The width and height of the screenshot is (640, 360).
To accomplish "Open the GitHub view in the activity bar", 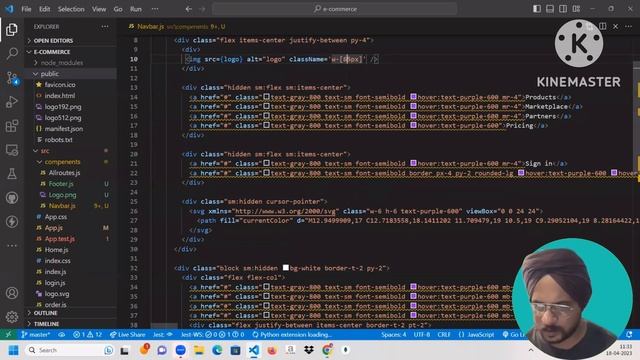I will (12, 198).
